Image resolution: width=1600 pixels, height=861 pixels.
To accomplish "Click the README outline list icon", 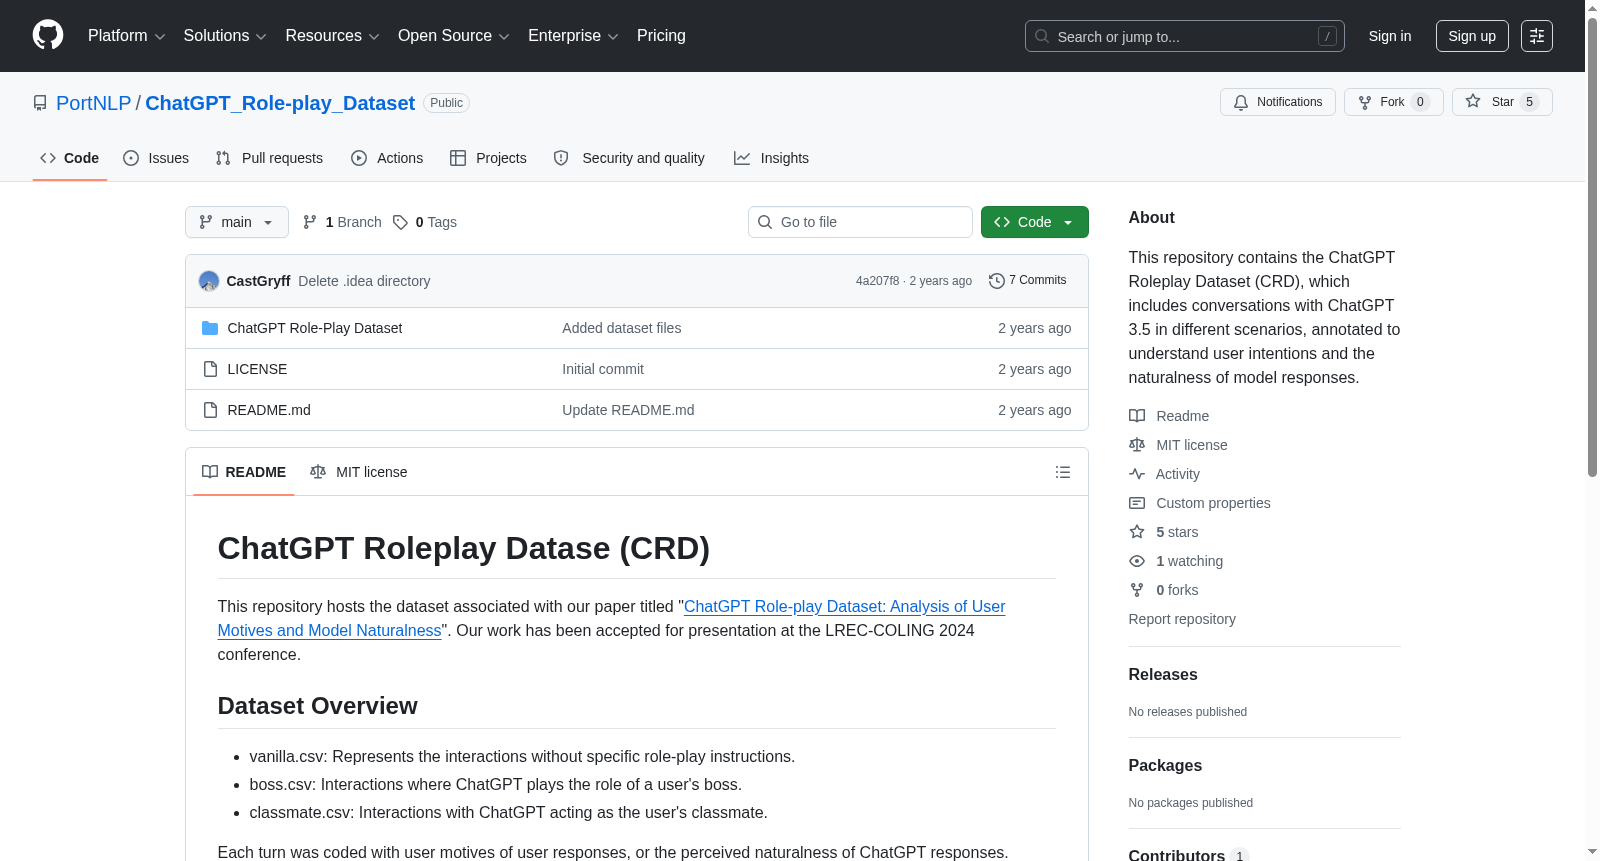I will pos(1063,472).
